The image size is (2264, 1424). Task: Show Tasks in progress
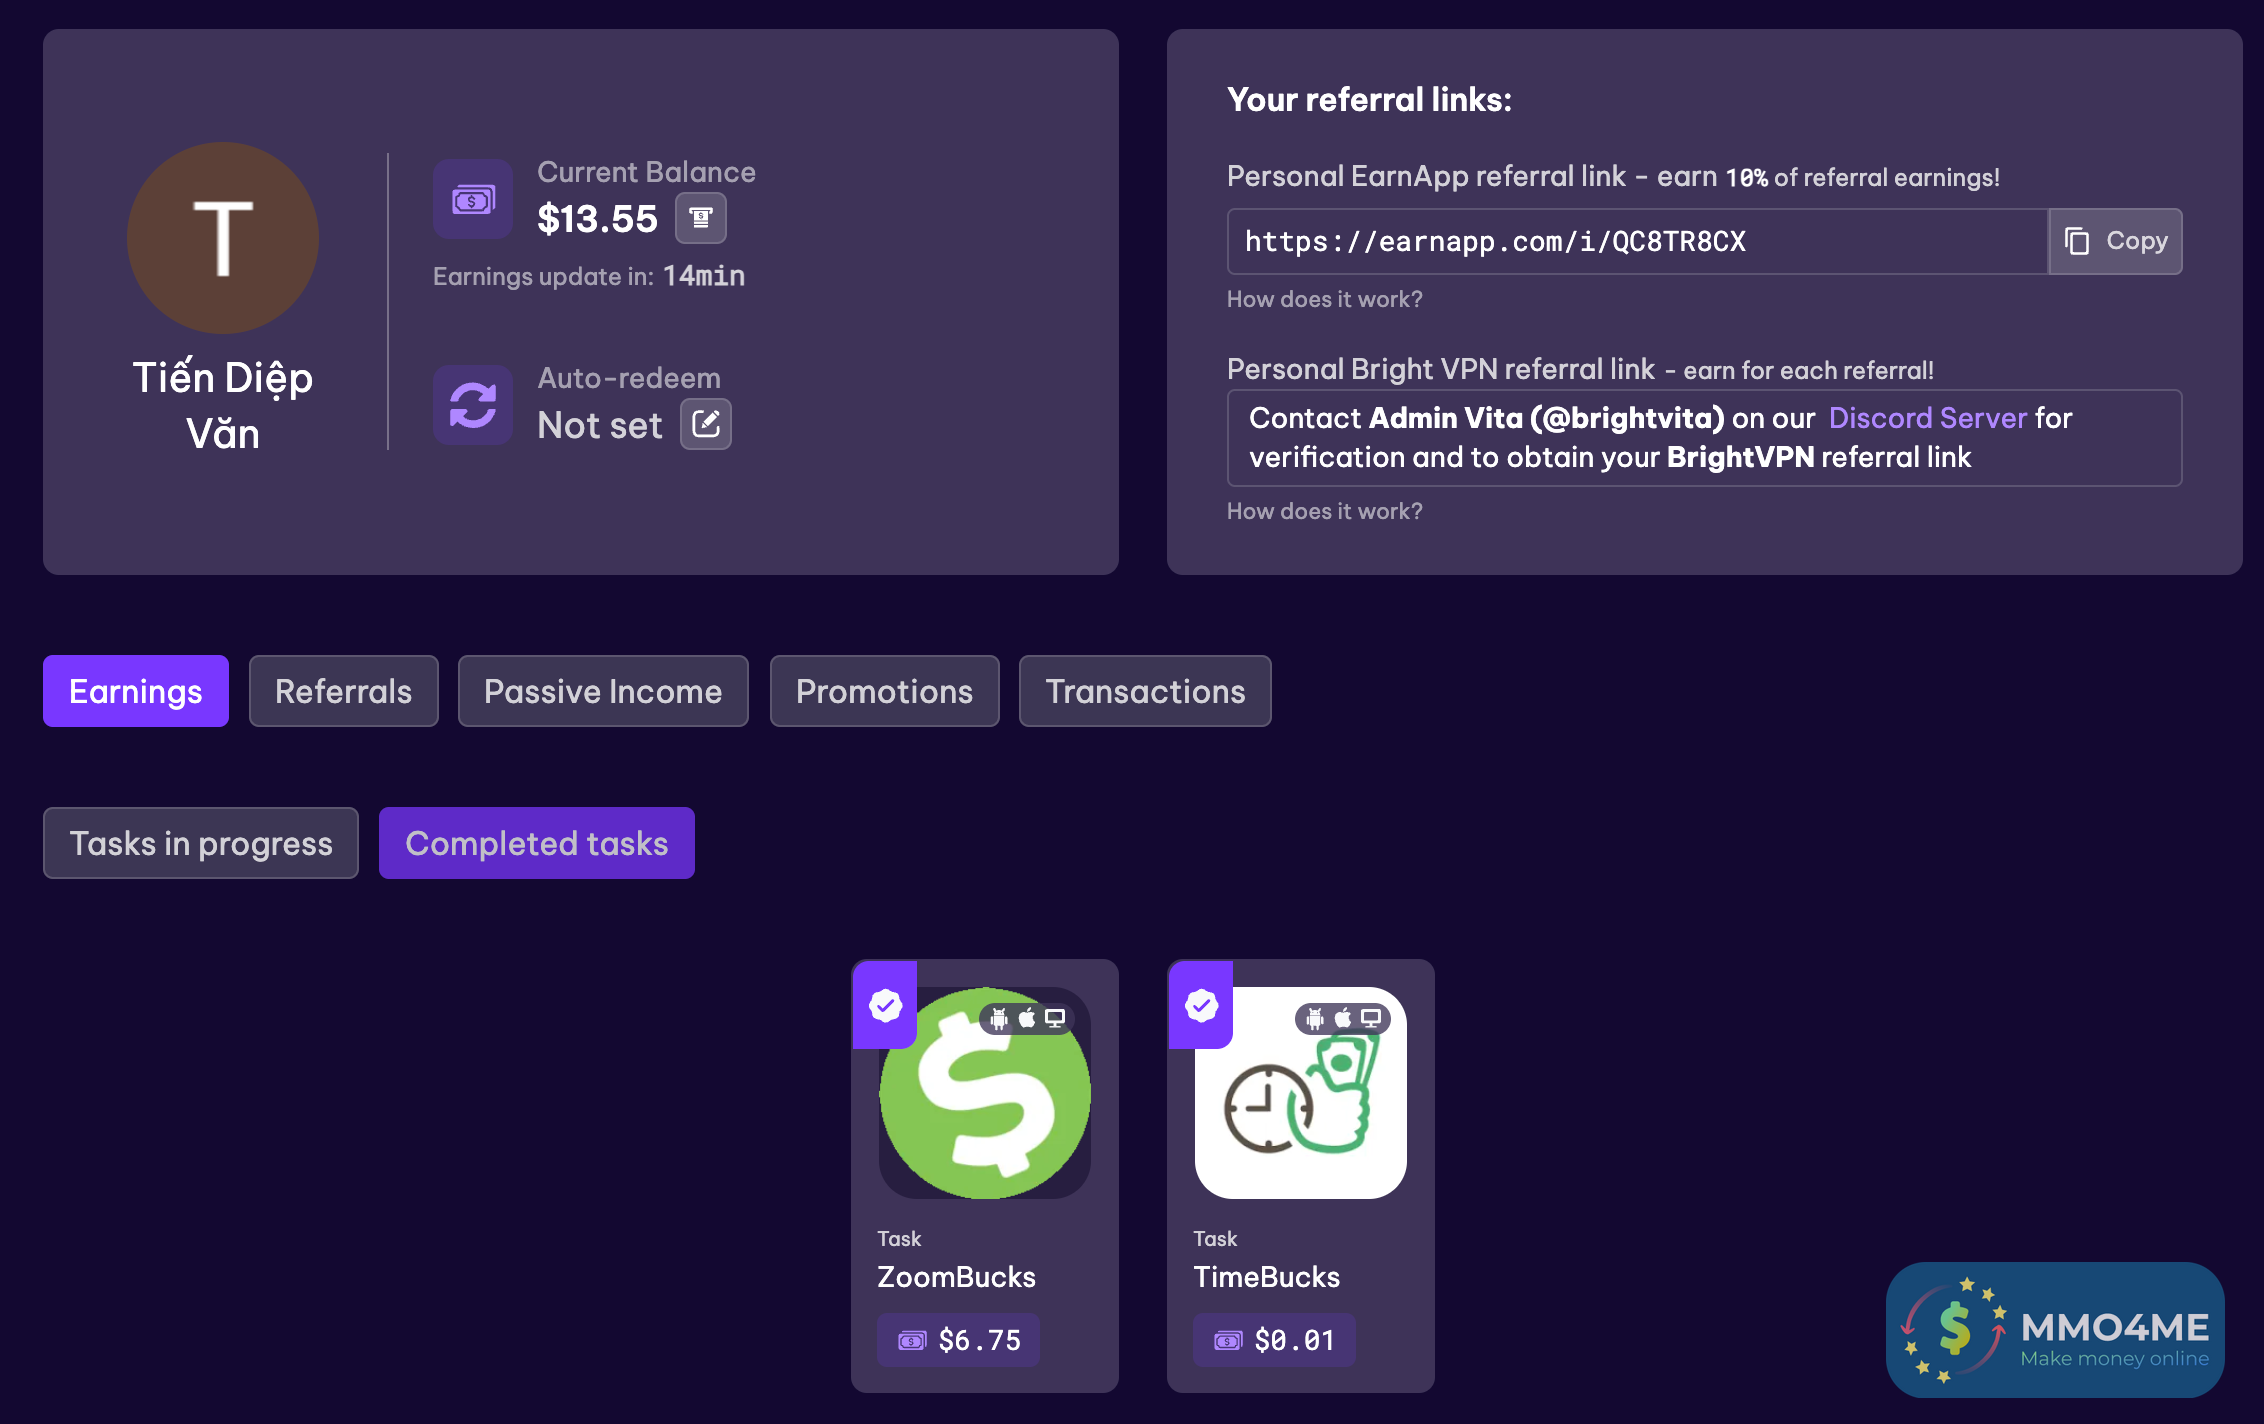[201, 843]
